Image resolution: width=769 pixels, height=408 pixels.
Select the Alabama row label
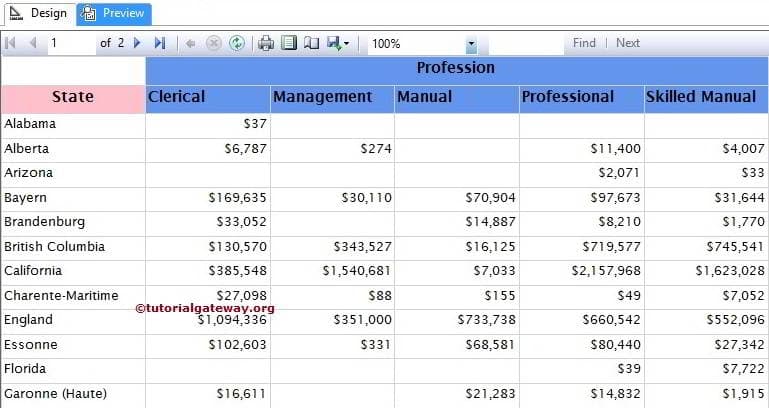[x=30, y=124]
